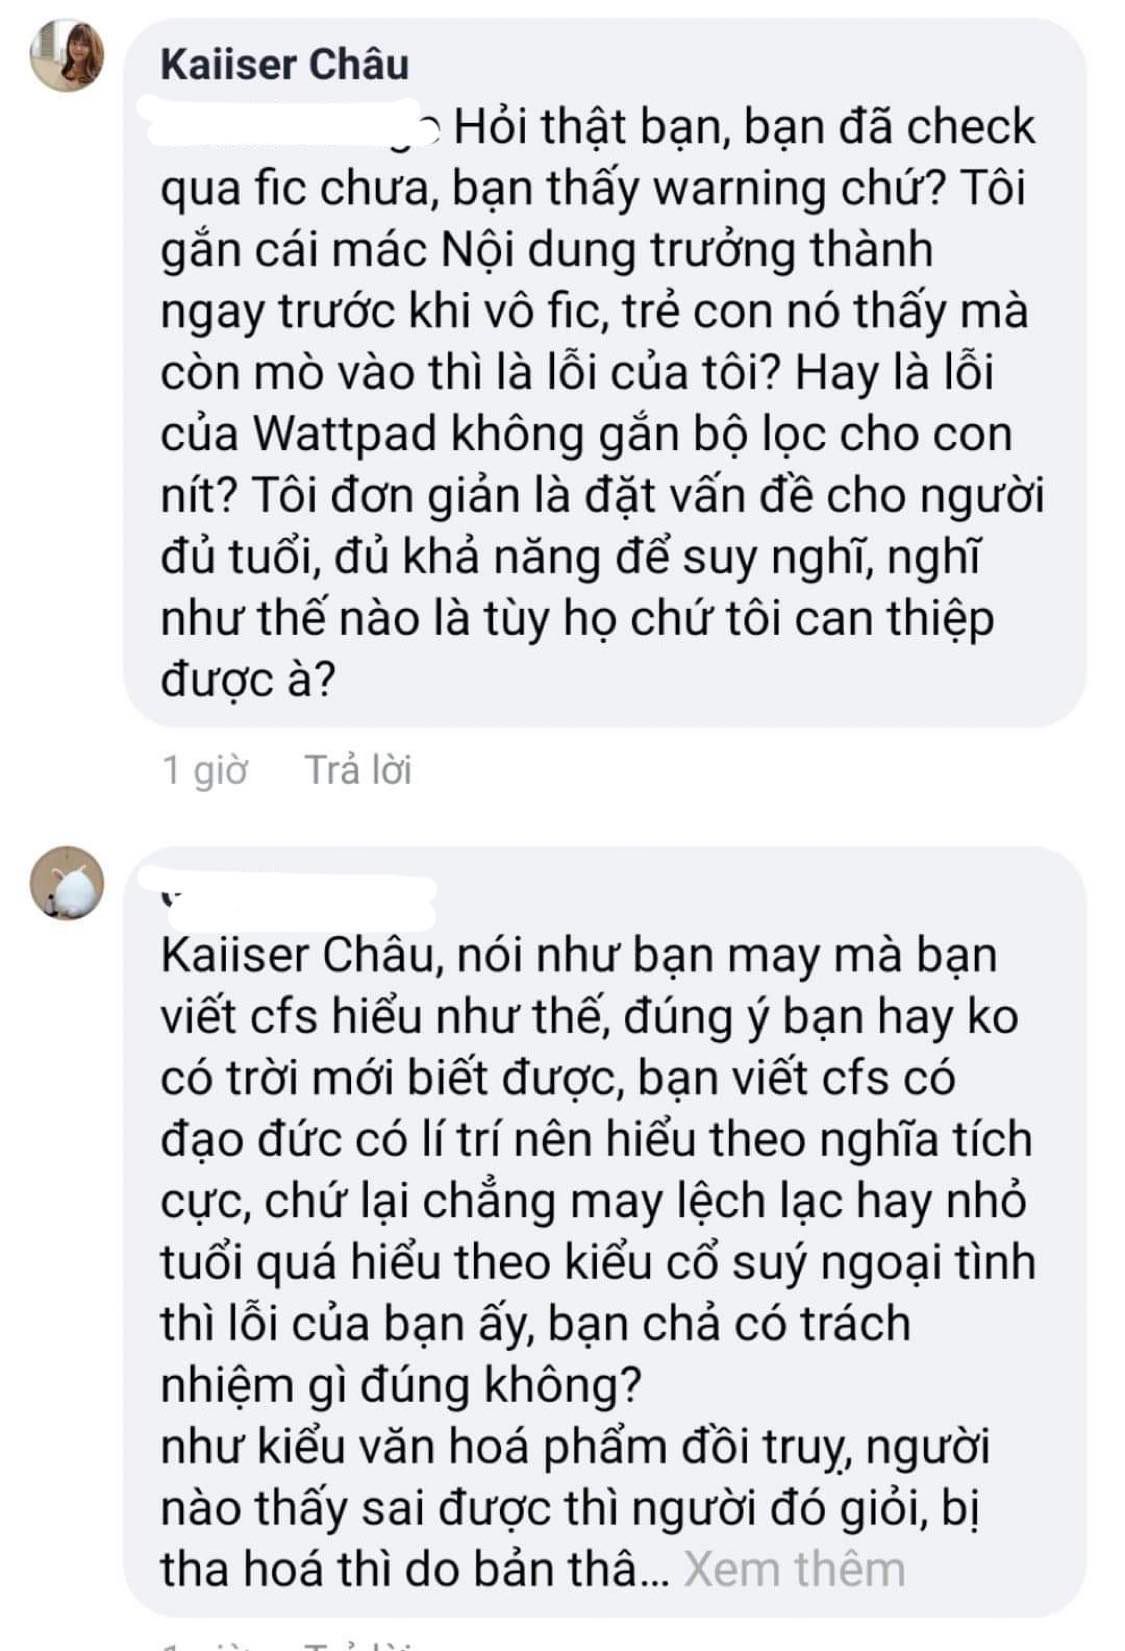1125x1651 pixels.
Task: Click the cut-off timestamp below second comment
Action: click(205, 1645)
